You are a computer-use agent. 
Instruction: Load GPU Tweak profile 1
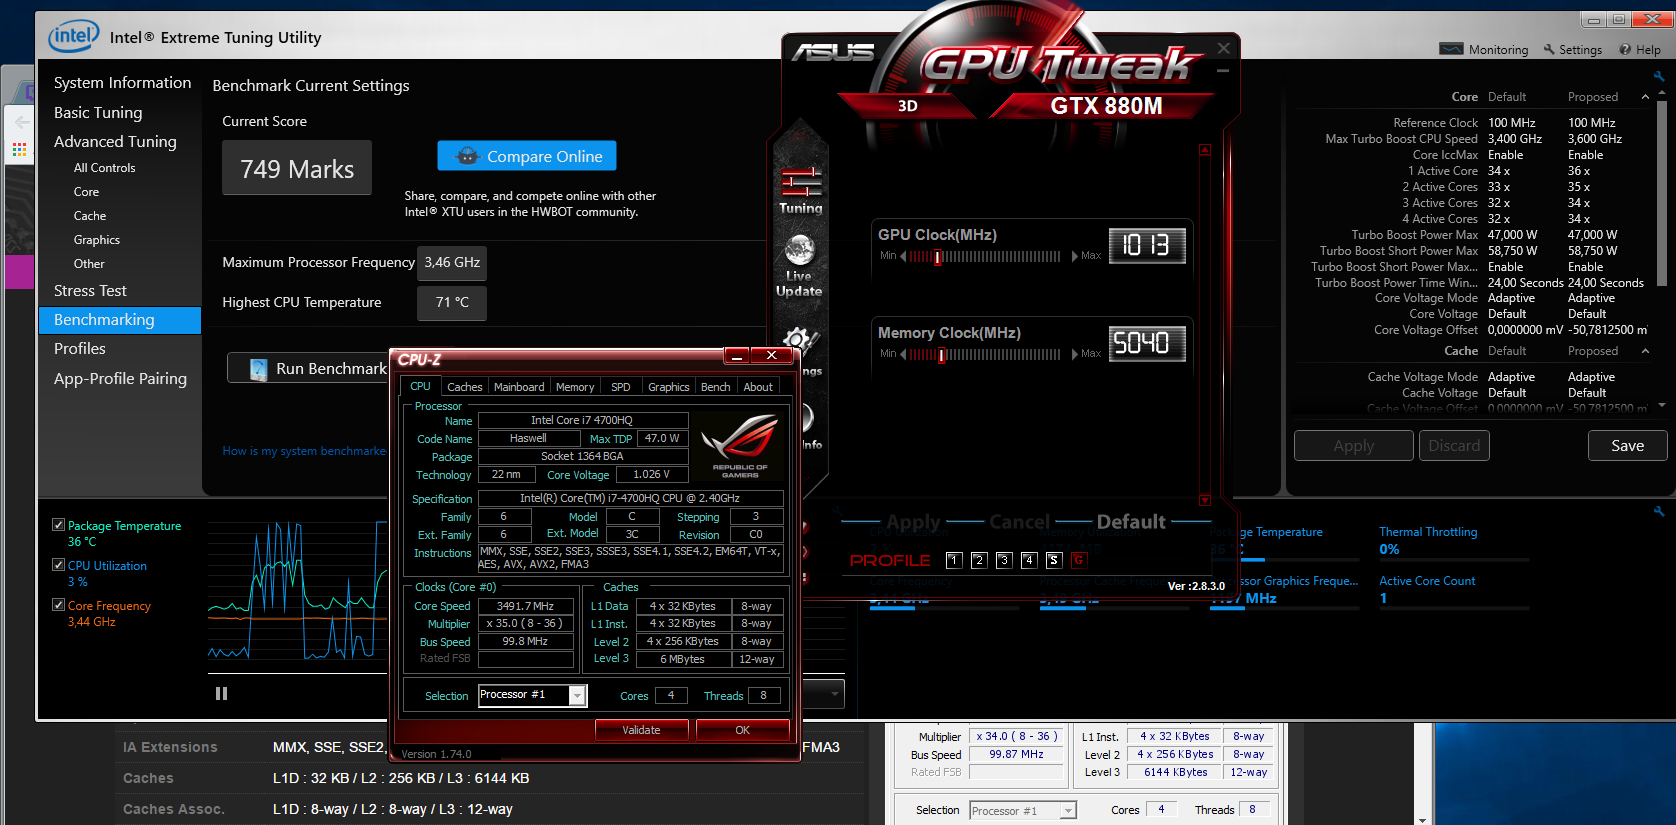(954, 560)
